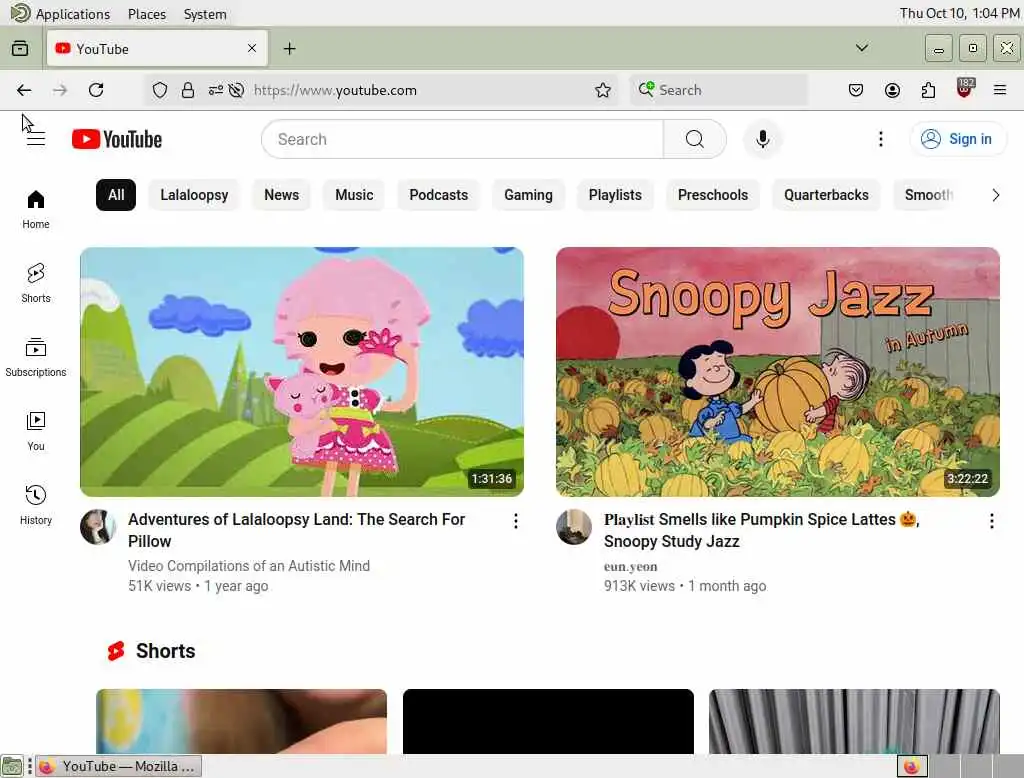1024x778 pixels.
Task: Open Shorts in sidebar
Action: coord(36,283)
